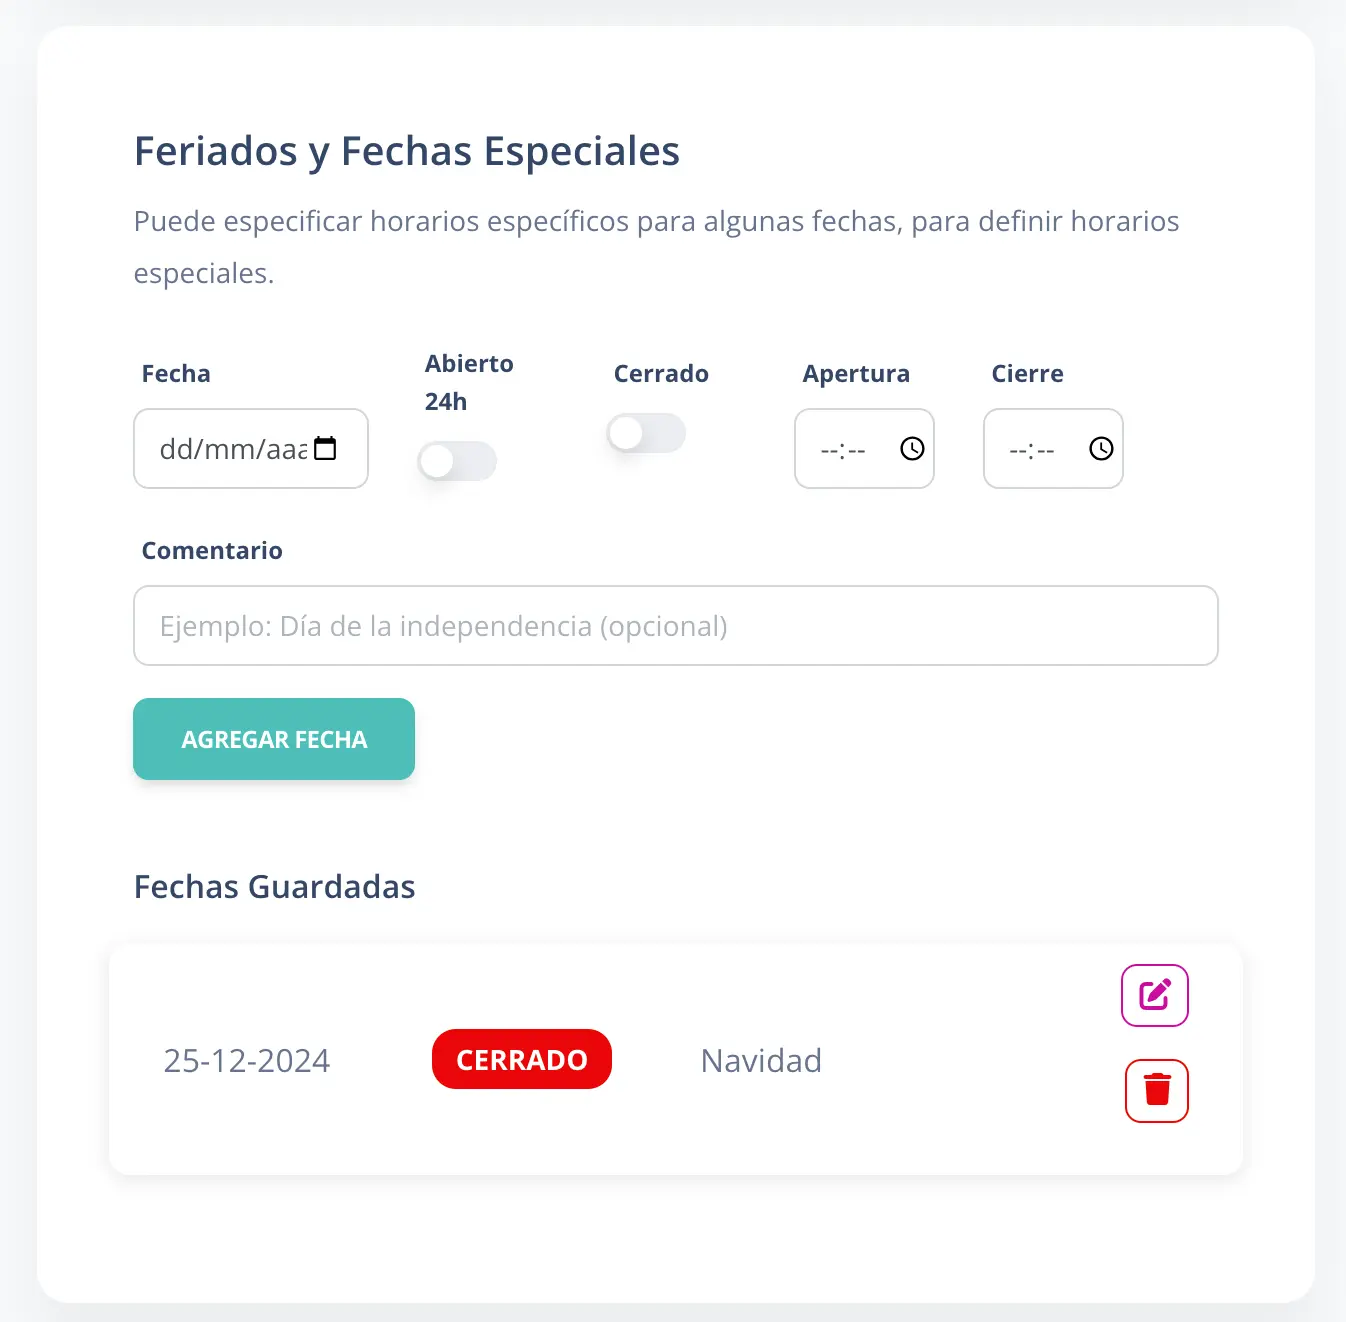This screenshot has width=1346, height=1322.
Task: Select the CERRADO badge on the Navidad row
Action: pos(521,1059)
